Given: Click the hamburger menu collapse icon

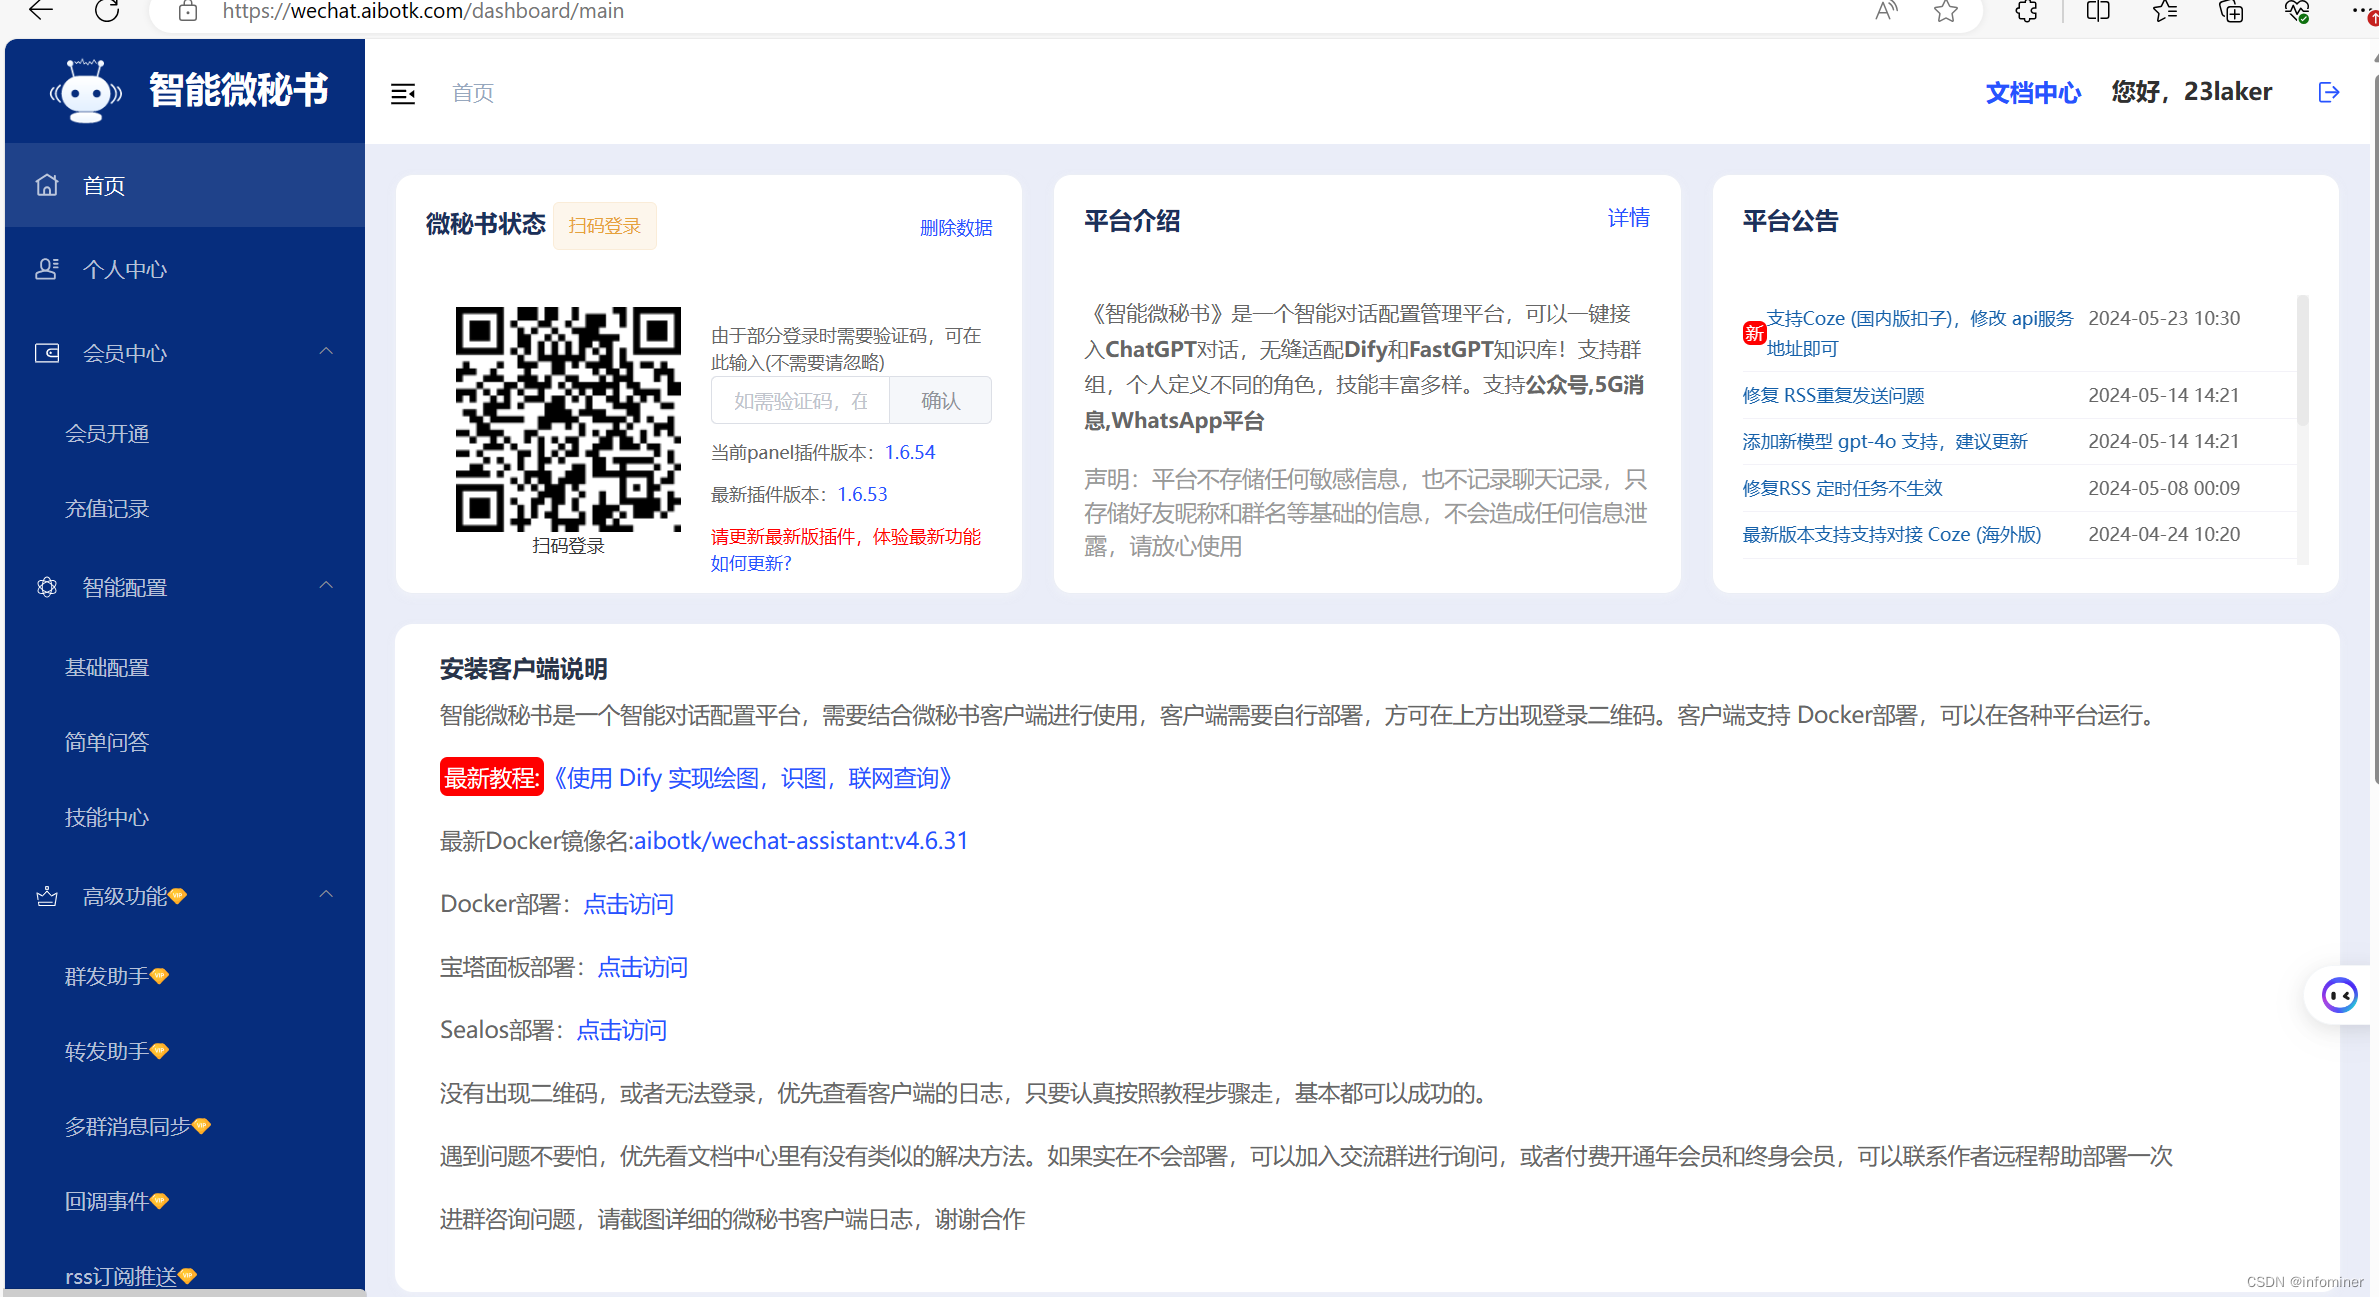Looking at the screenshot, I should [x=403, y=94].
